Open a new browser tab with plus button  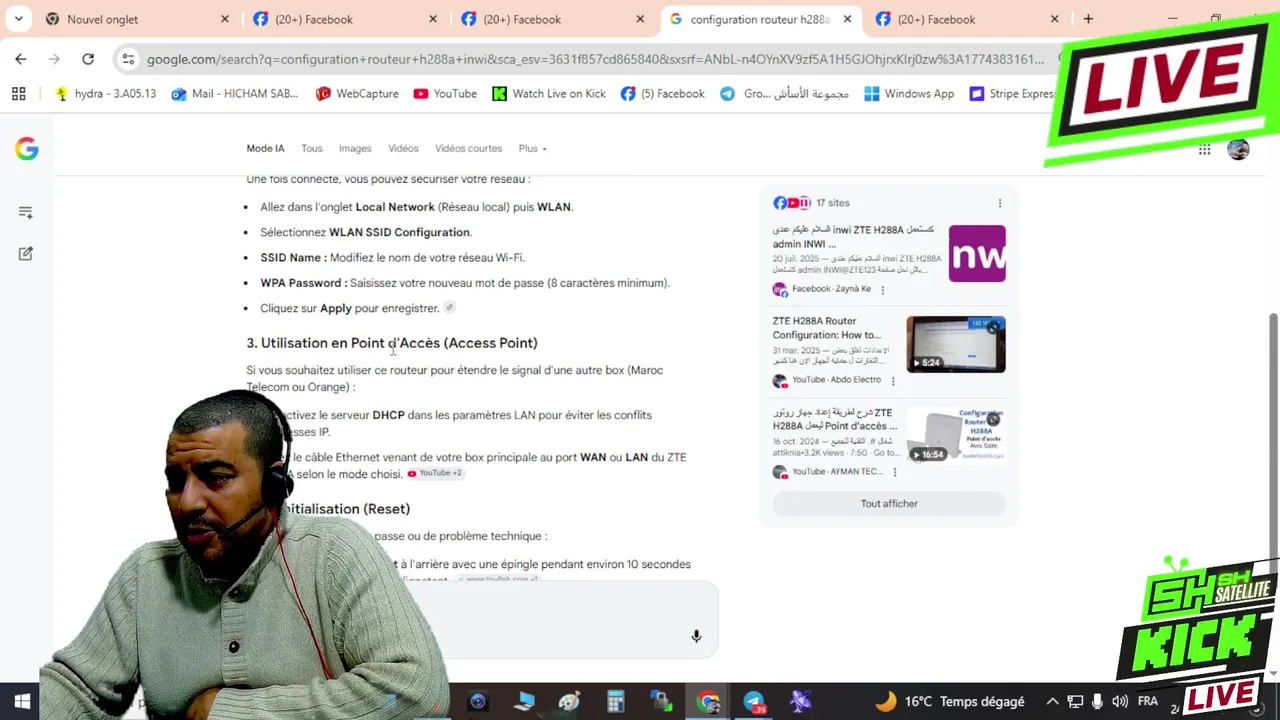pyautogui.click(x=1088, y=19)
